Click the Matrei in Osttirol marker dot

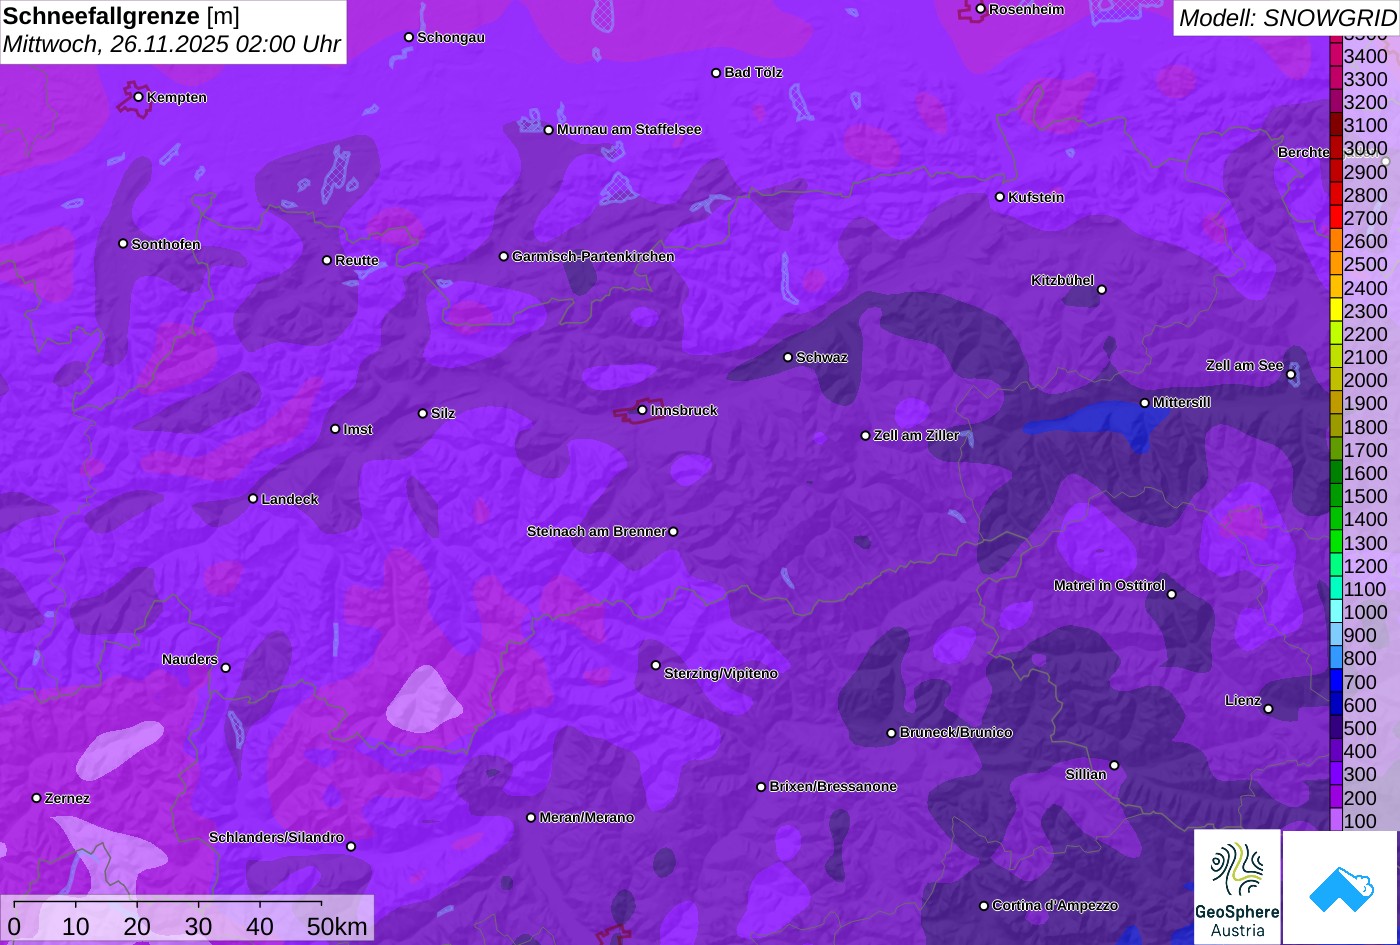click(x=1172, y=595)
